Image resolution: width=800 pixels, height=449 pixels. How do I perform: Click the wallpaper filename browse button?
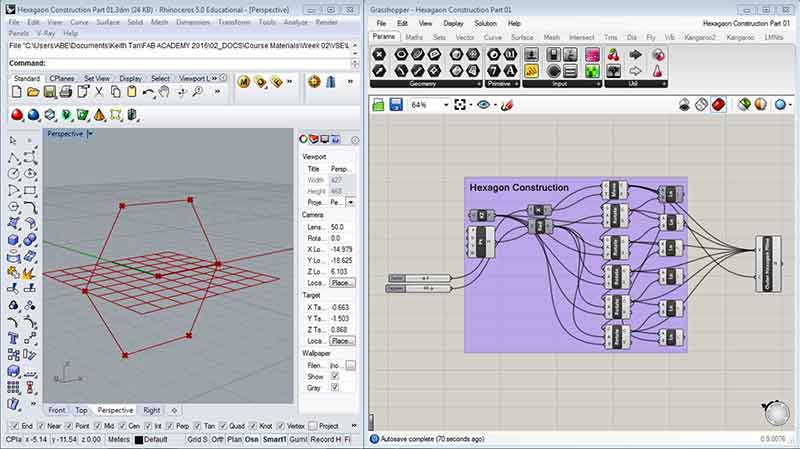(351, 365)
